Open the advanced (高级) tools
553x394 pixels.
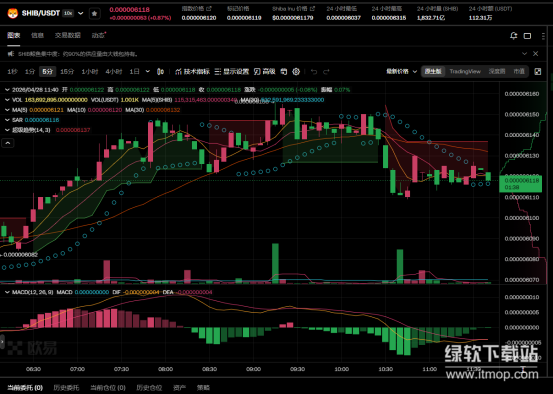coord(265,72)
